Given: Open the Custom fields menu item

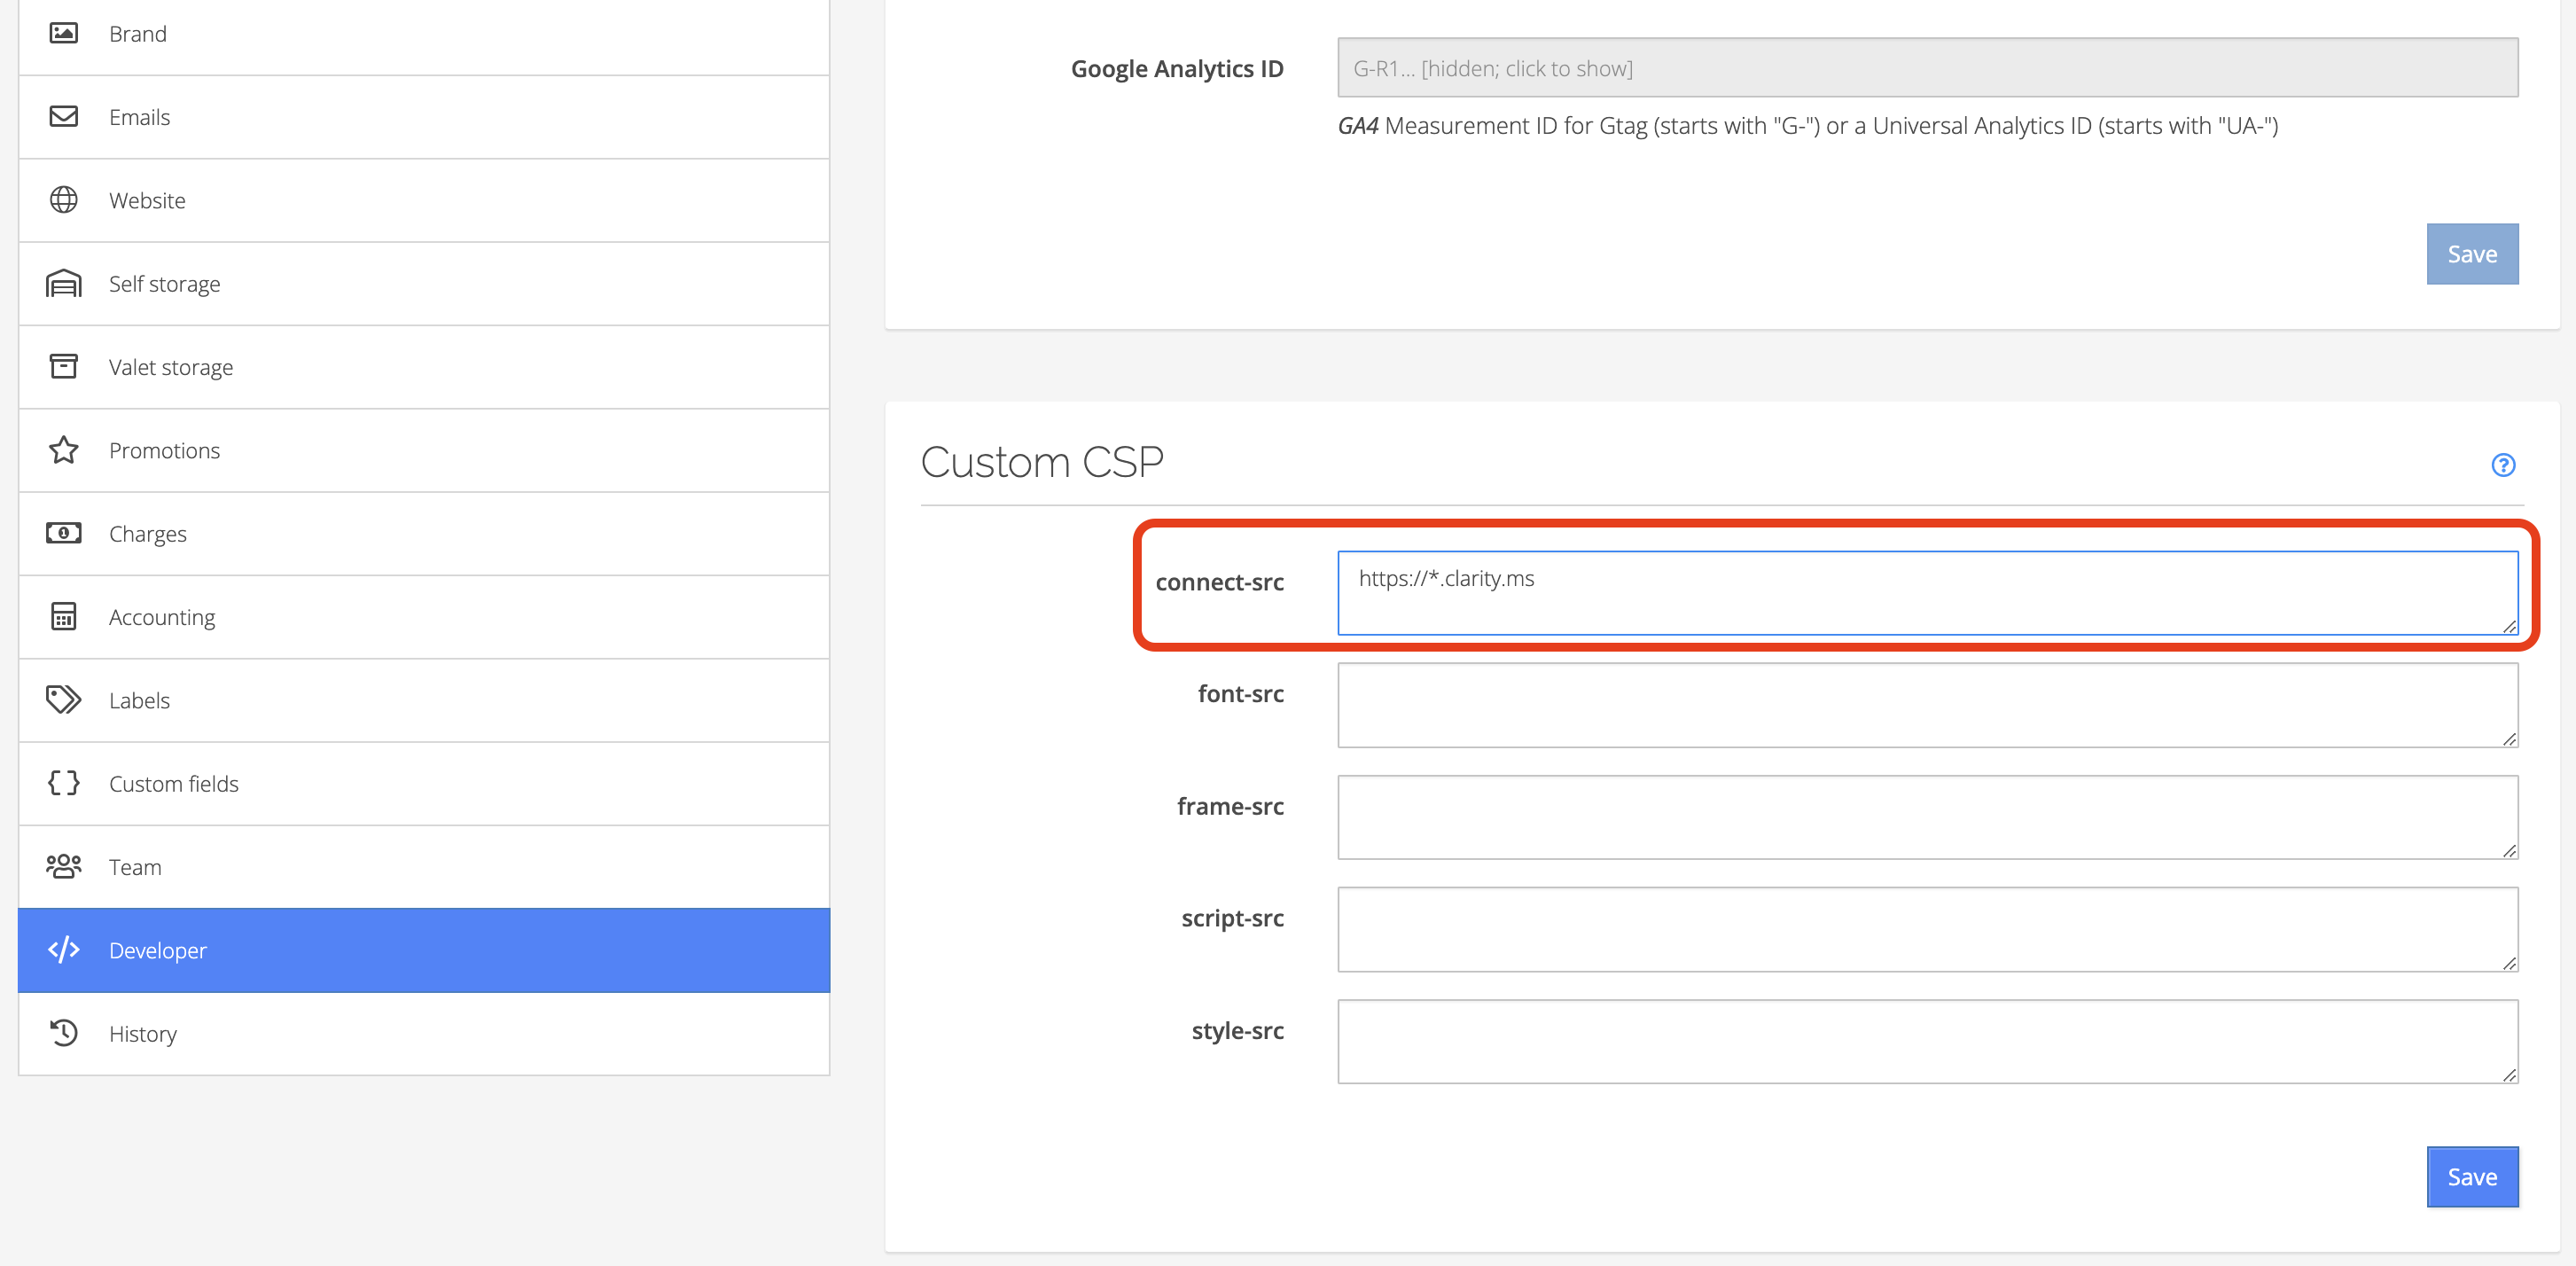Looking at the screenshot, I should (173, 784).
